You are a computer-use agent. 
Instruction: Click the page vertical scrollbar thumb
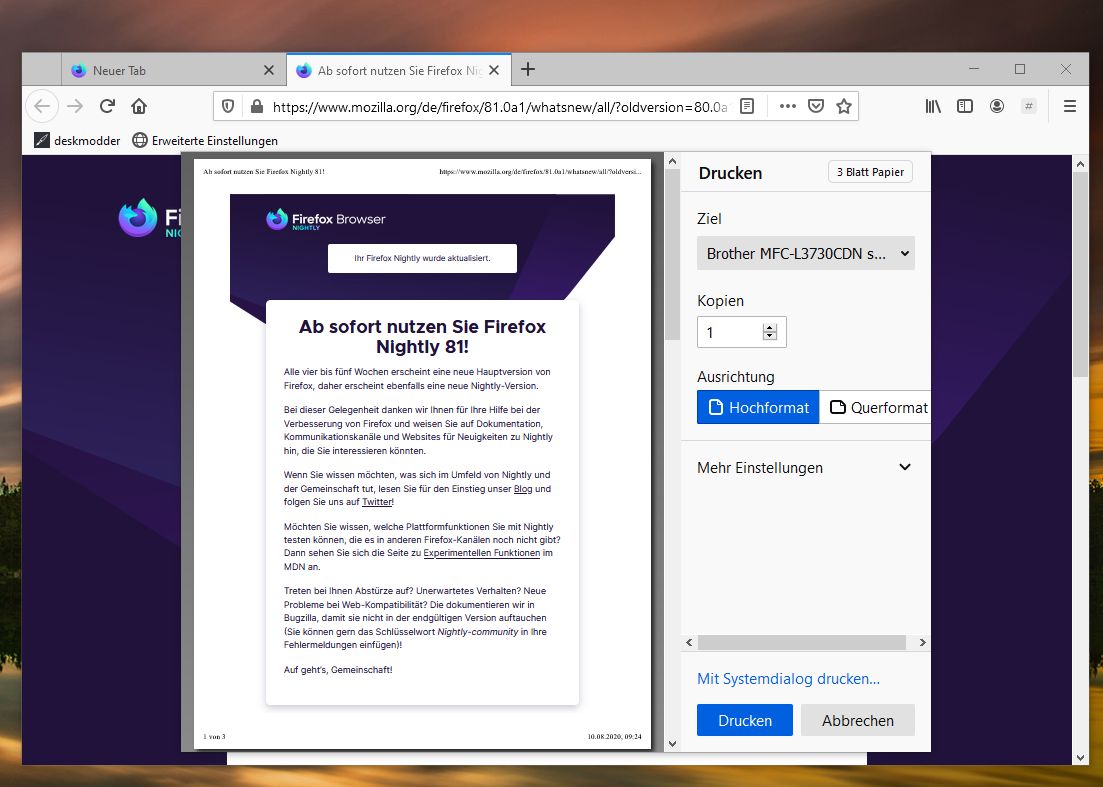(x=1081, y=274)
